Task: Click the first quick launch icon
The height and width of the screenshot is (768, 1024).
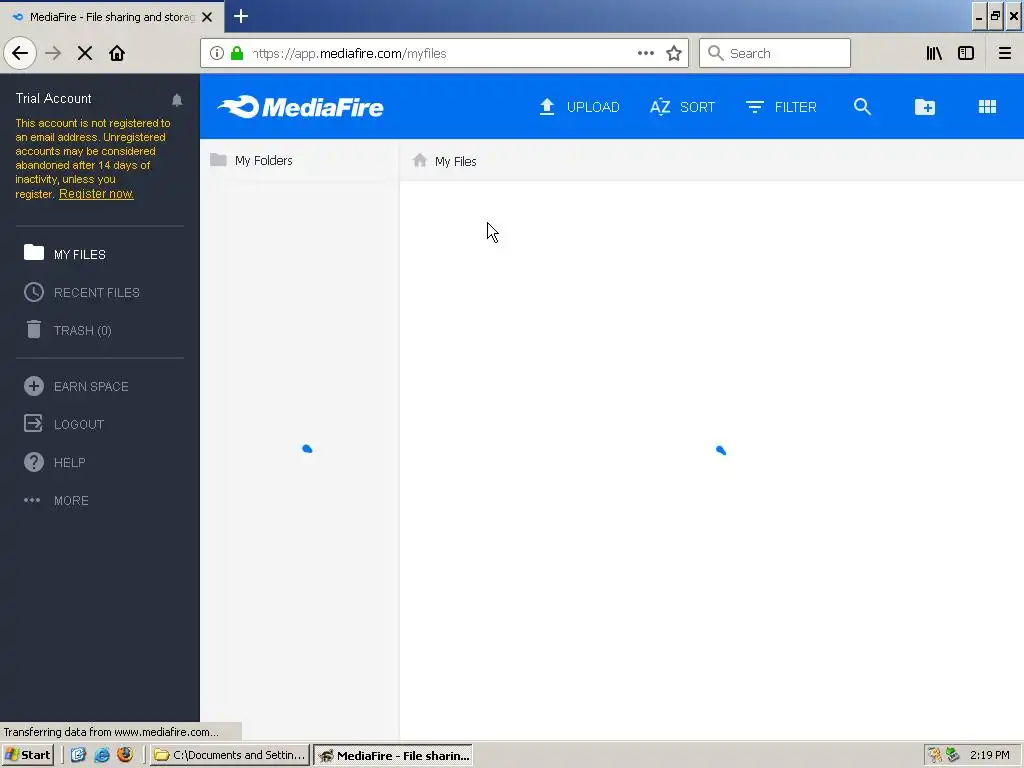Action: click(78, 755)
